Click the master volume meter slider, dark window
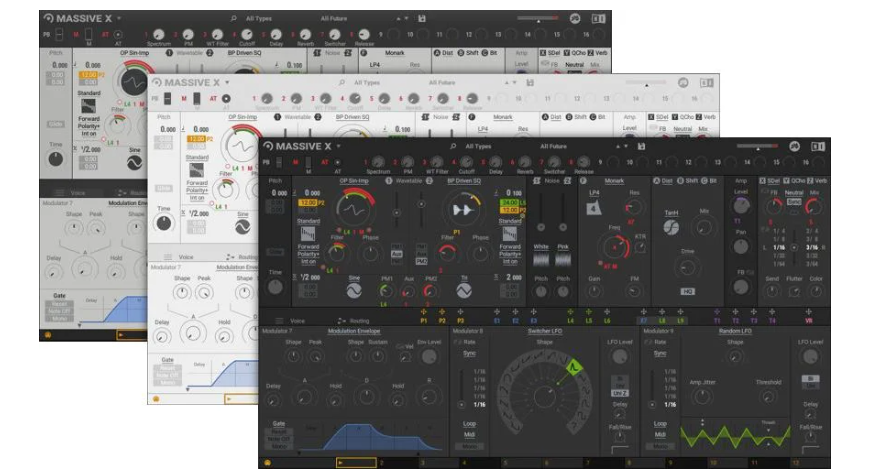Image resolution: width=883 pixels, height=475 pixels. [x=758, y=147]
